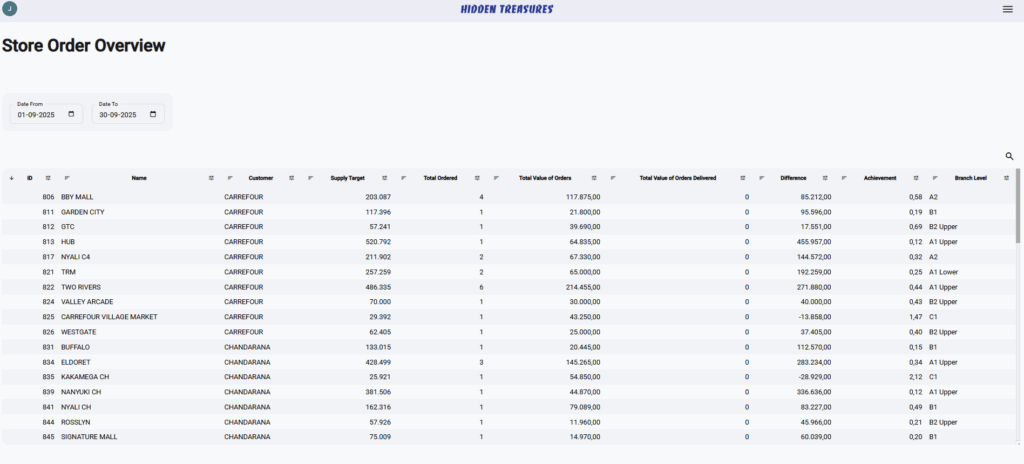The width and height of the screenshot is (1024, 464).
Task: Open the hamburger menu in the top bar
Action: click(x=1007, y=9)
